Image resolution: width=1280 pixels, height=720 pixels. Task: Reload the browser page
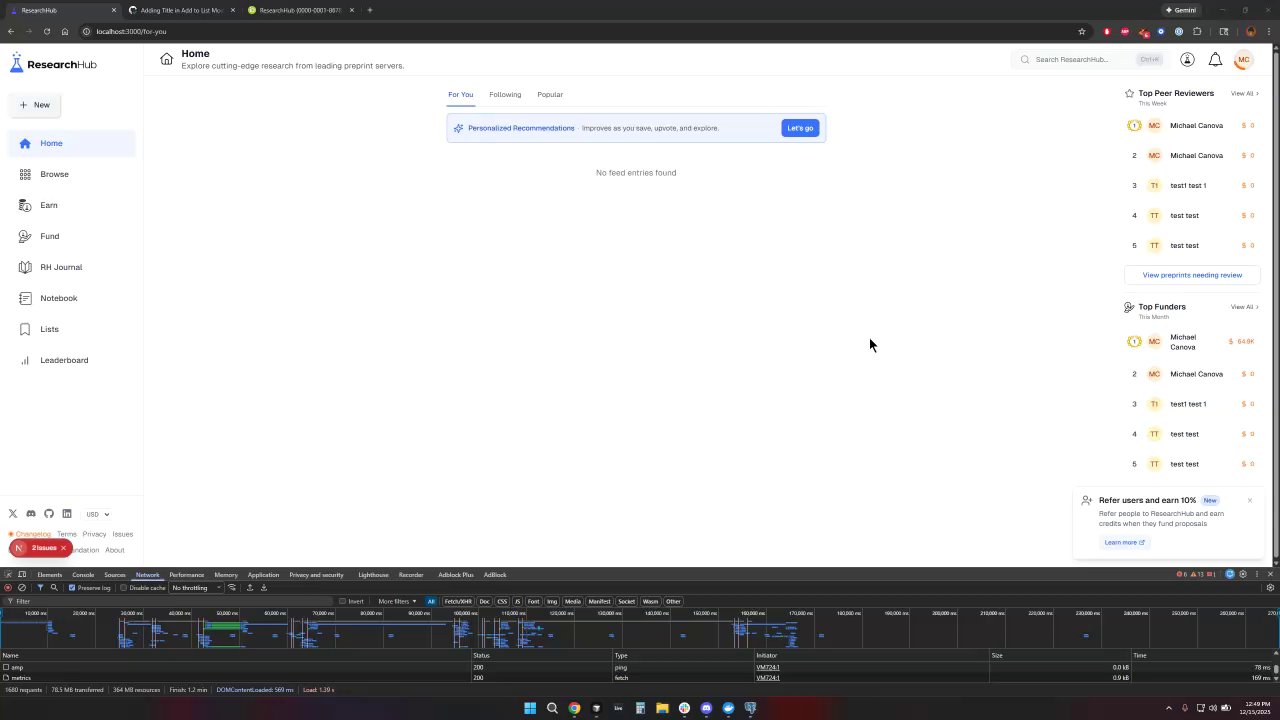46,31
